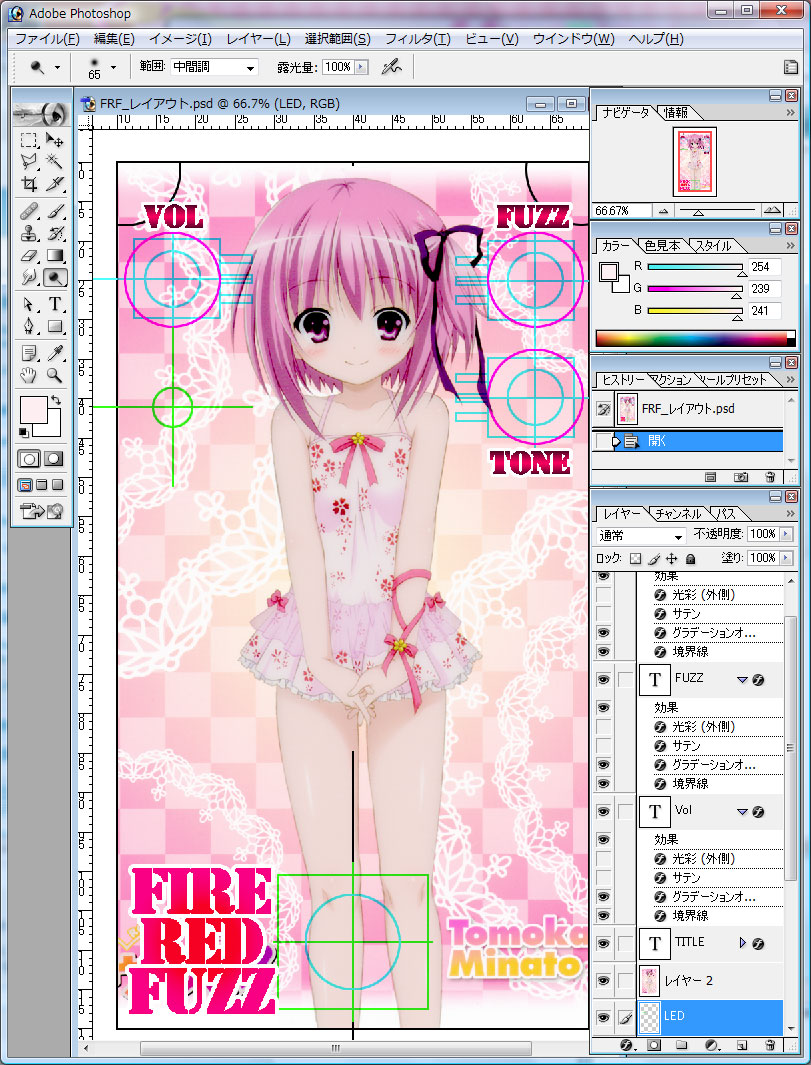811x1065 pixels.
Task: Select the Hand tool
Action: coord(29,375)
